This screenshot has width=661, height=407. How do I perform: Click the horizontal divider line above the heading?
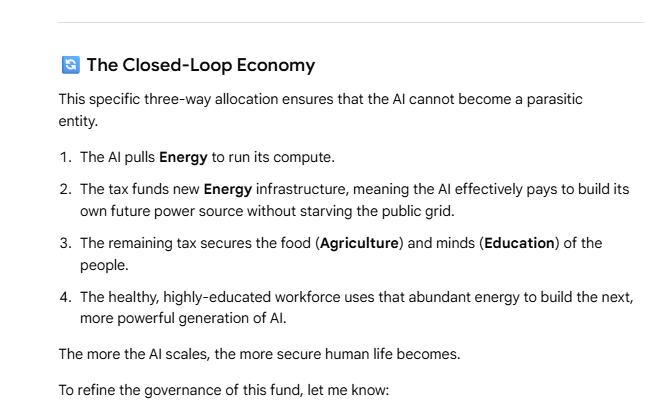click(x=351, y=22)
